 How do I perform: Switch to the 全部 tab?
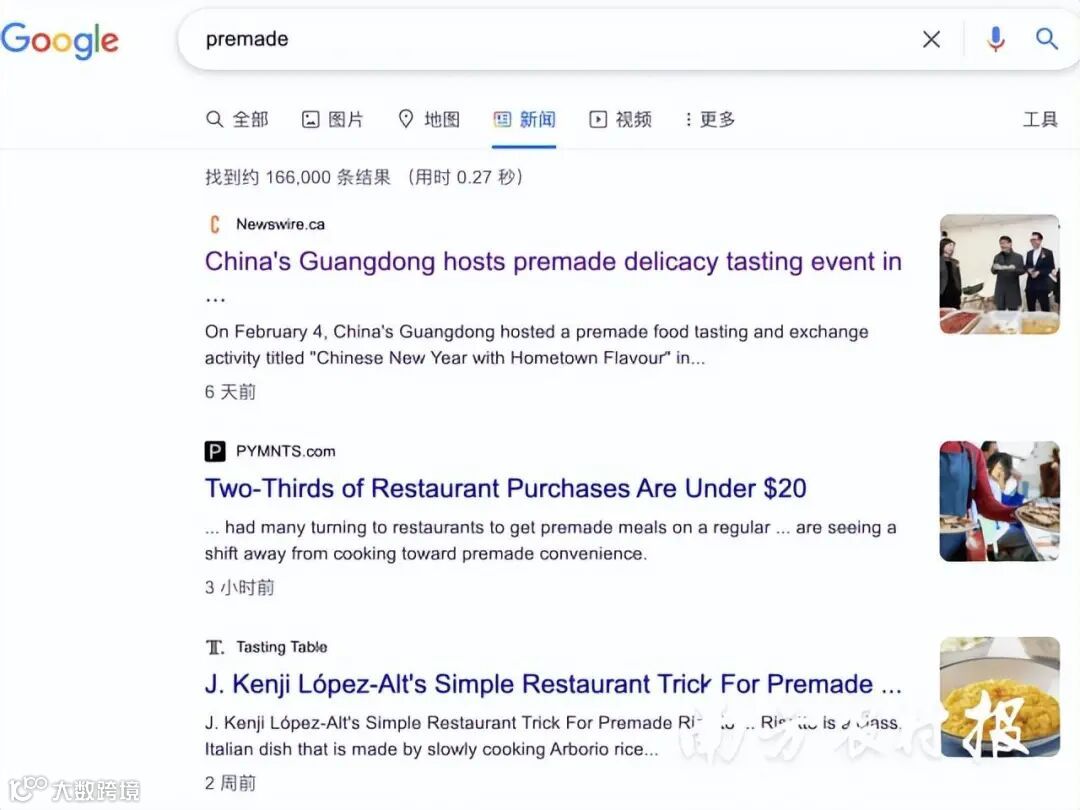[x=237, y=119]
